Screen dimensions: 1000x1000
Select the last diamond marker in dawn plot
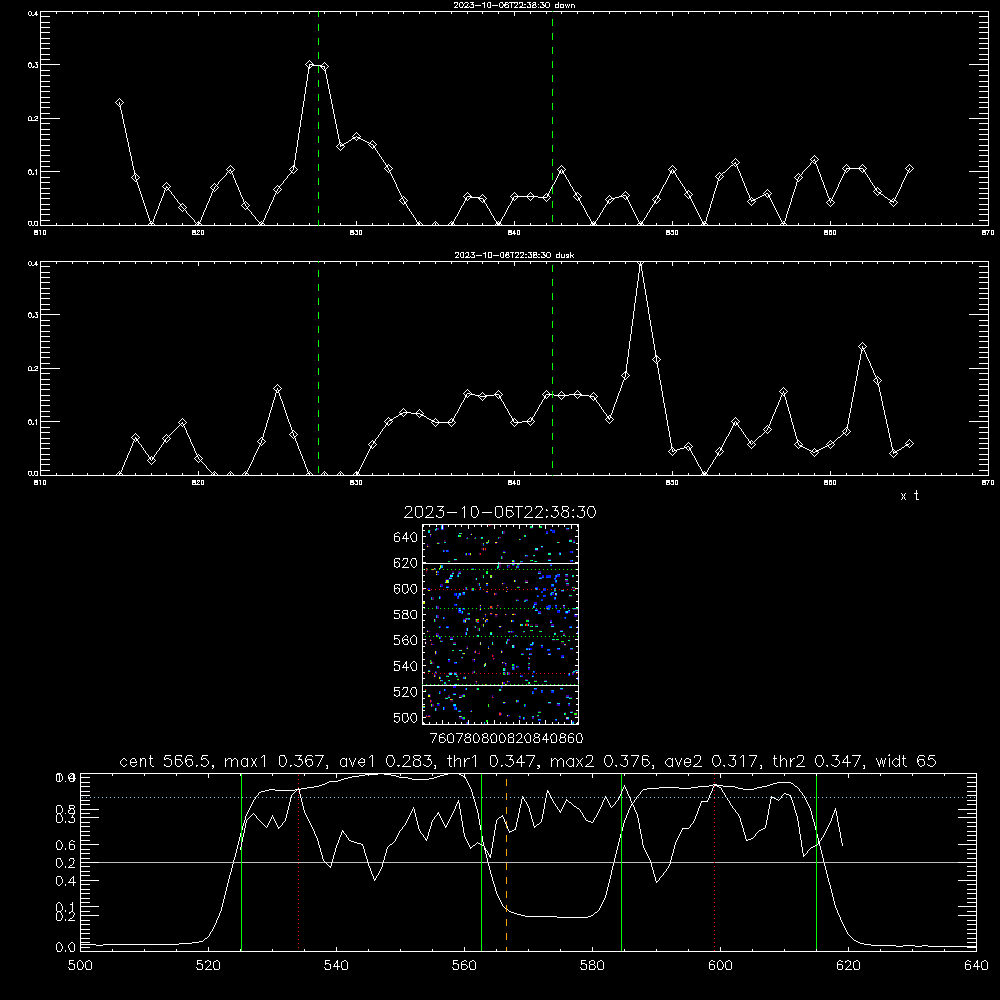[909, 168]
